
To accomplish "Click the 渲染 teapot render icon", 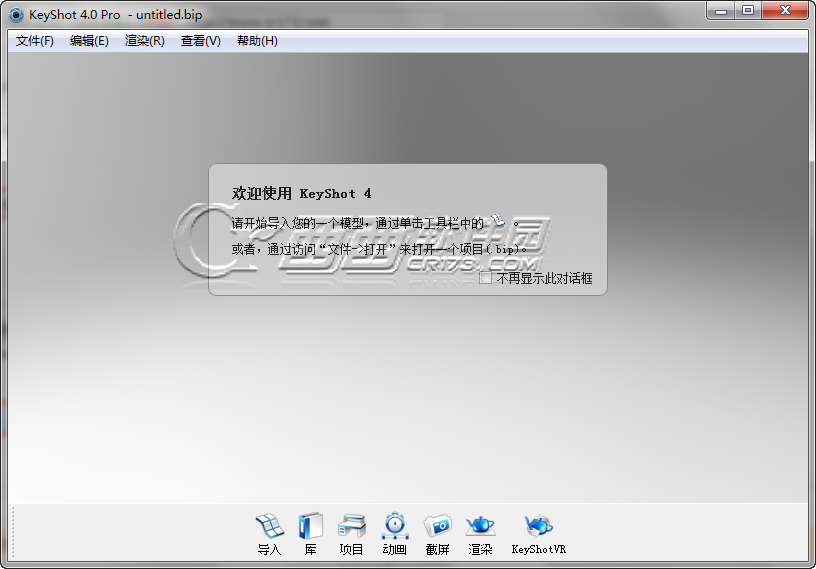I will [x=480, y=534].
